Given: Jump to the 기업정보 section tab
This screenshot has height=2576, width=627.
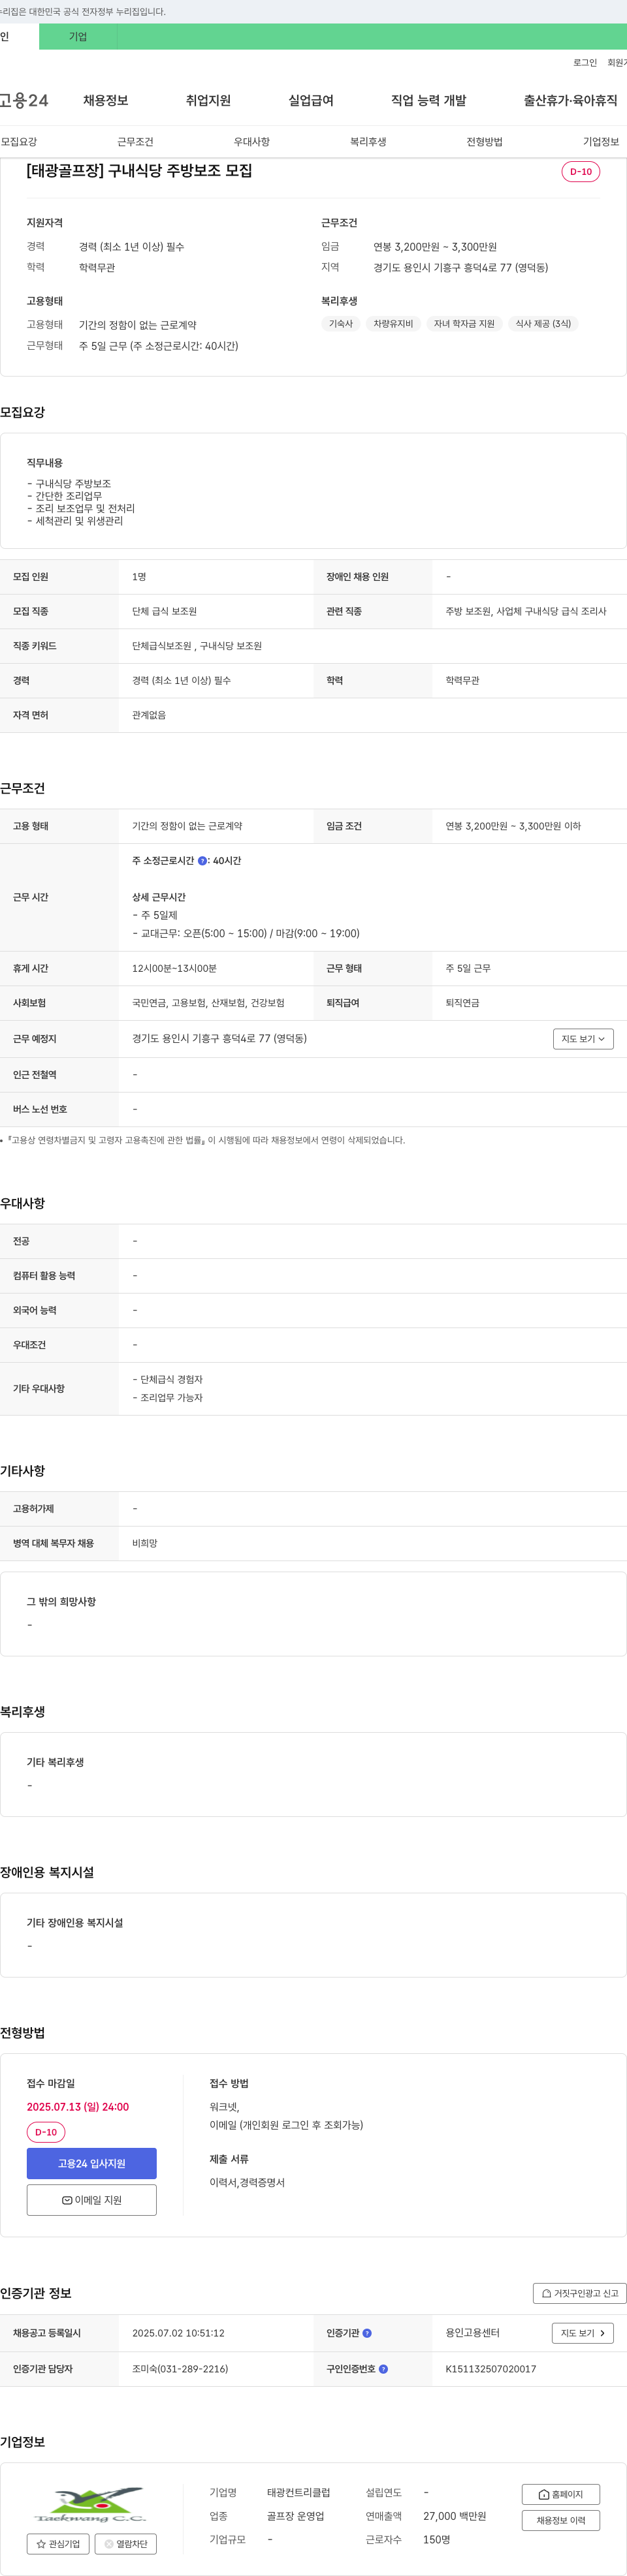Looking at the screenshot, I should pyautogui.click(x=601, y=142).
